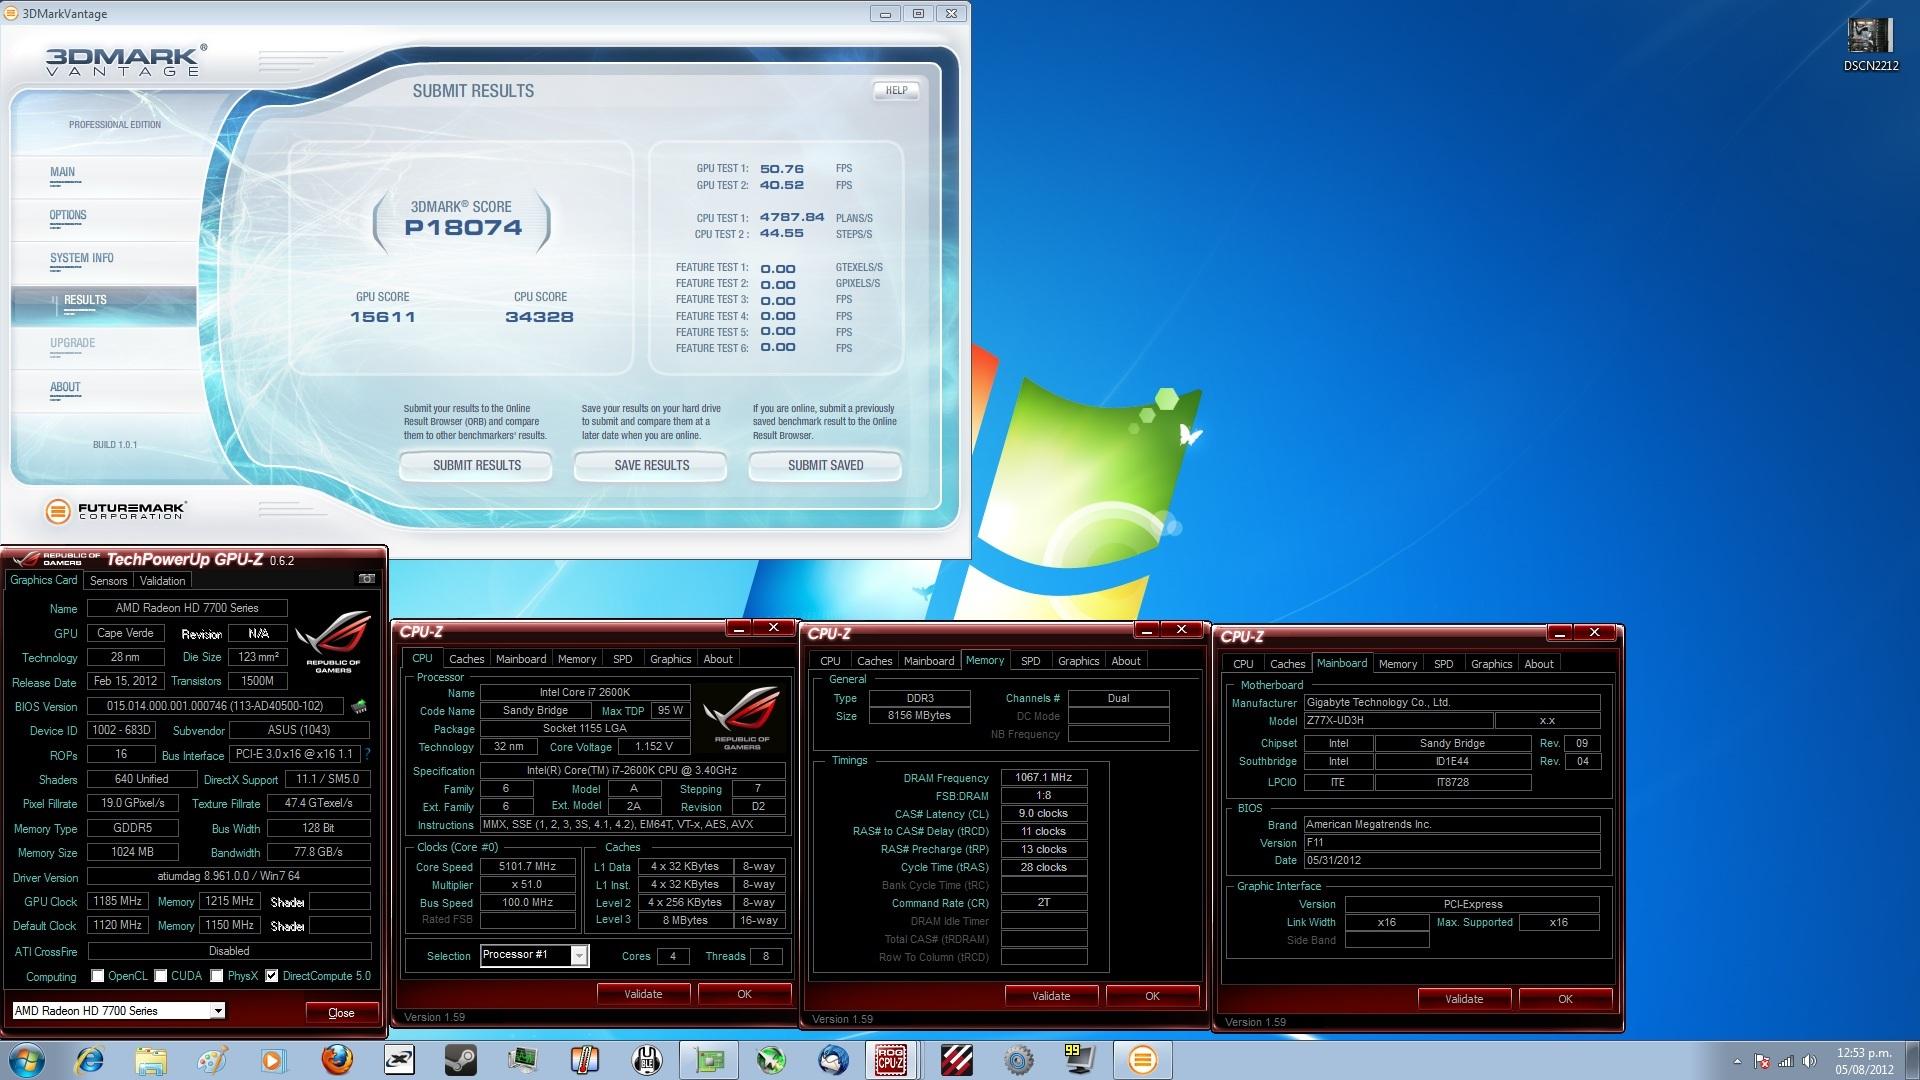Click the red striped AMD taskbar icon
The width and height of the screenshot is (1920, 1080).
[956, 1059]
